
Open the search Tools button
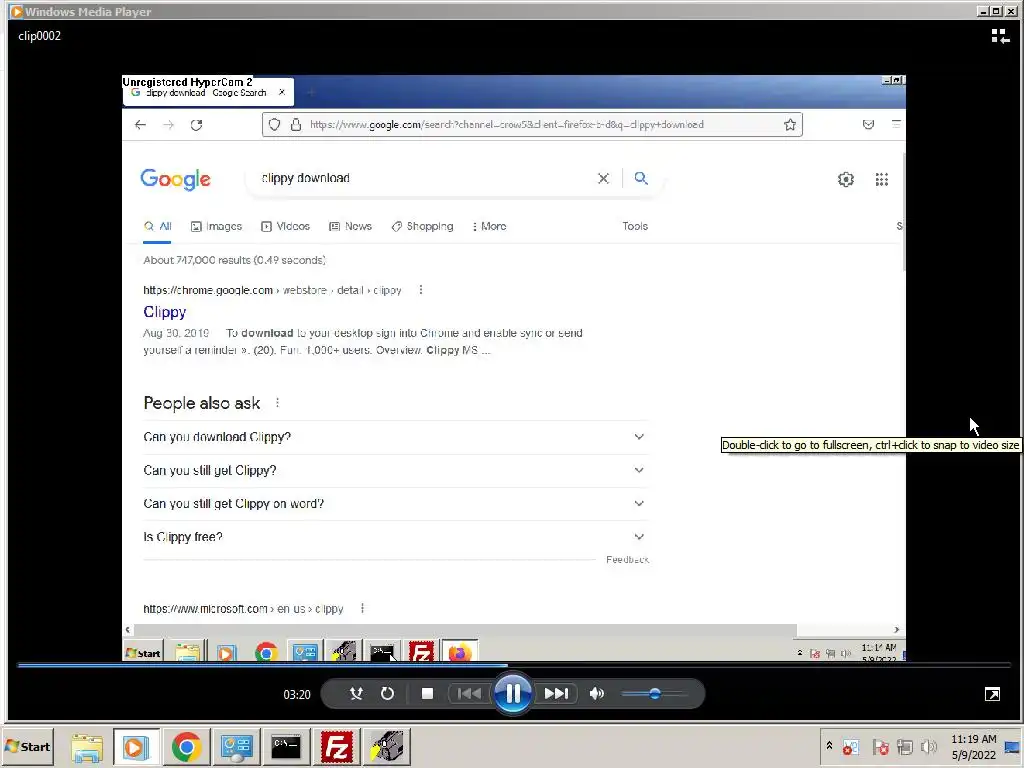[635, 226]
